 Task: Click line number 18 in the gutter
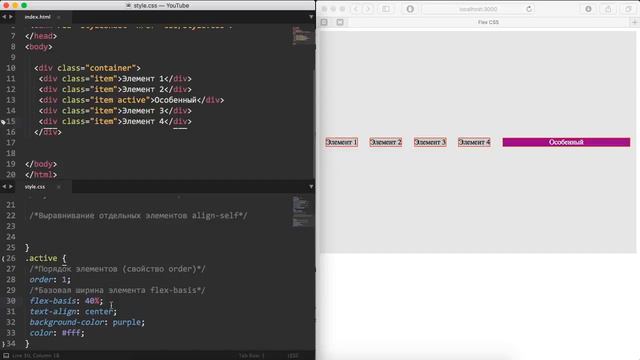[x=11, y=153]
